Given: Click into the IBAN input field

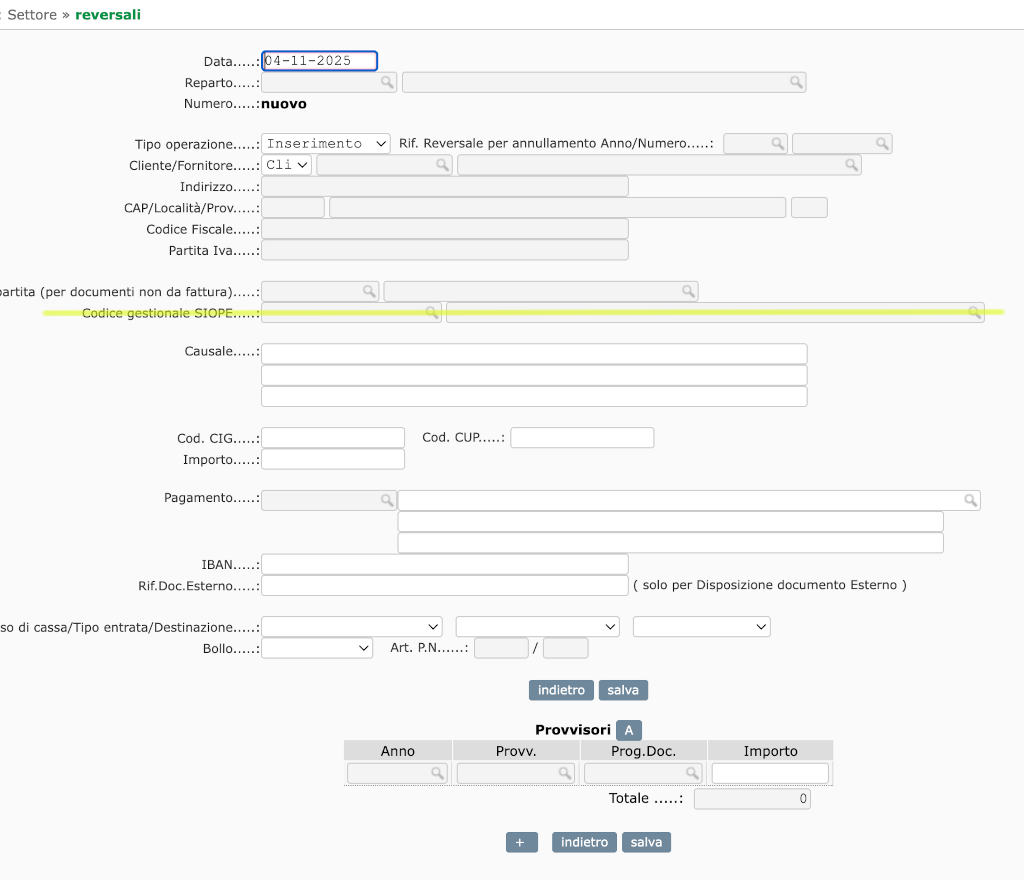Looking at the screenshot, I should (x=444, y=564).
